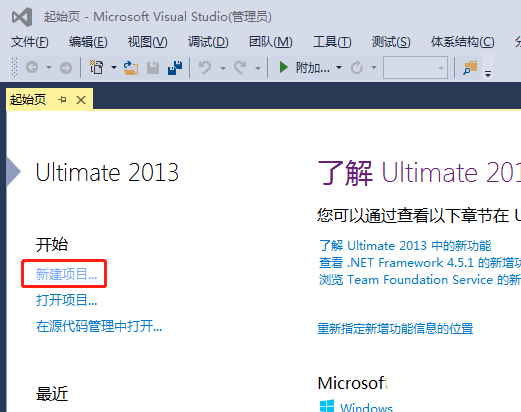Open the 附加... debug target dropdown

pos(339,68)
